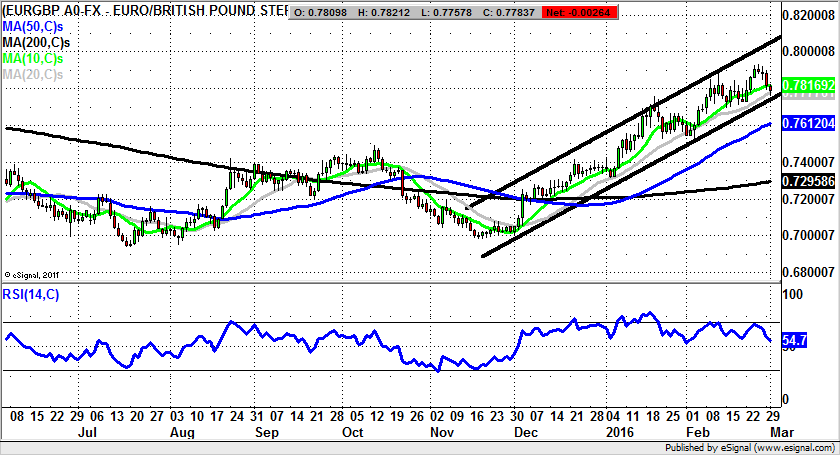Image resolution: width=840 pixels, height=455 pixels.
Task: Select the MA(50,C) indicator label
Action: point(33,27)
